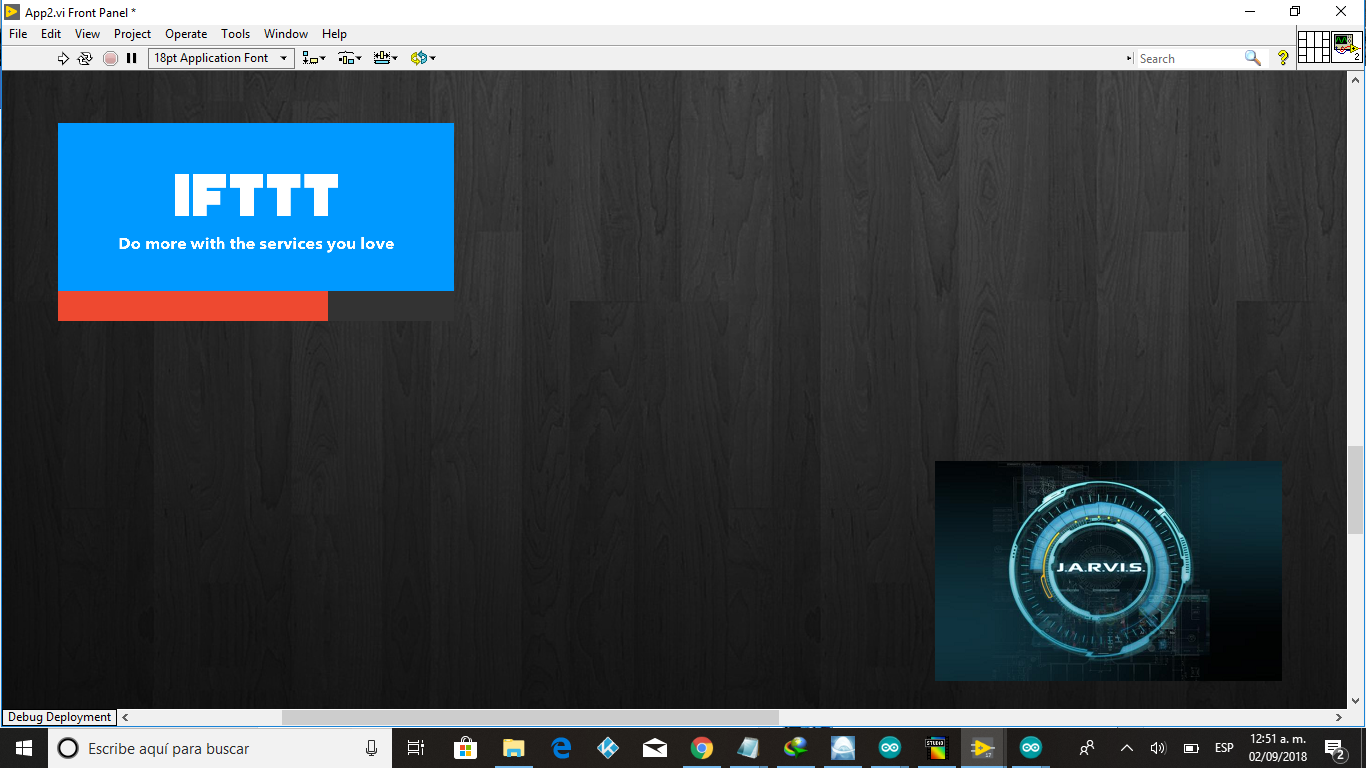This screenshot has height=768, width=1366.
Task: Open Microsoft Store from taskbar
Action: point(465,748)
